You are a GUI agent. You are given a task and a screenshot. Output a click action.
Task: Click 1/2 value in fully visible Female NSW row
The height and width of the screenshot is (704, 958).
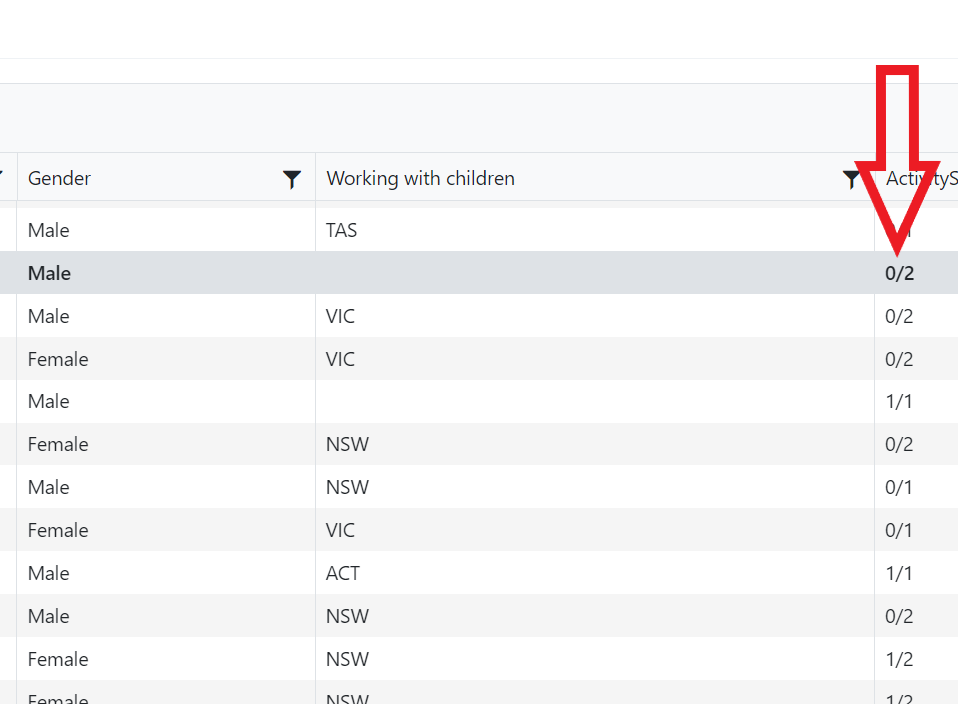[899, 659]
